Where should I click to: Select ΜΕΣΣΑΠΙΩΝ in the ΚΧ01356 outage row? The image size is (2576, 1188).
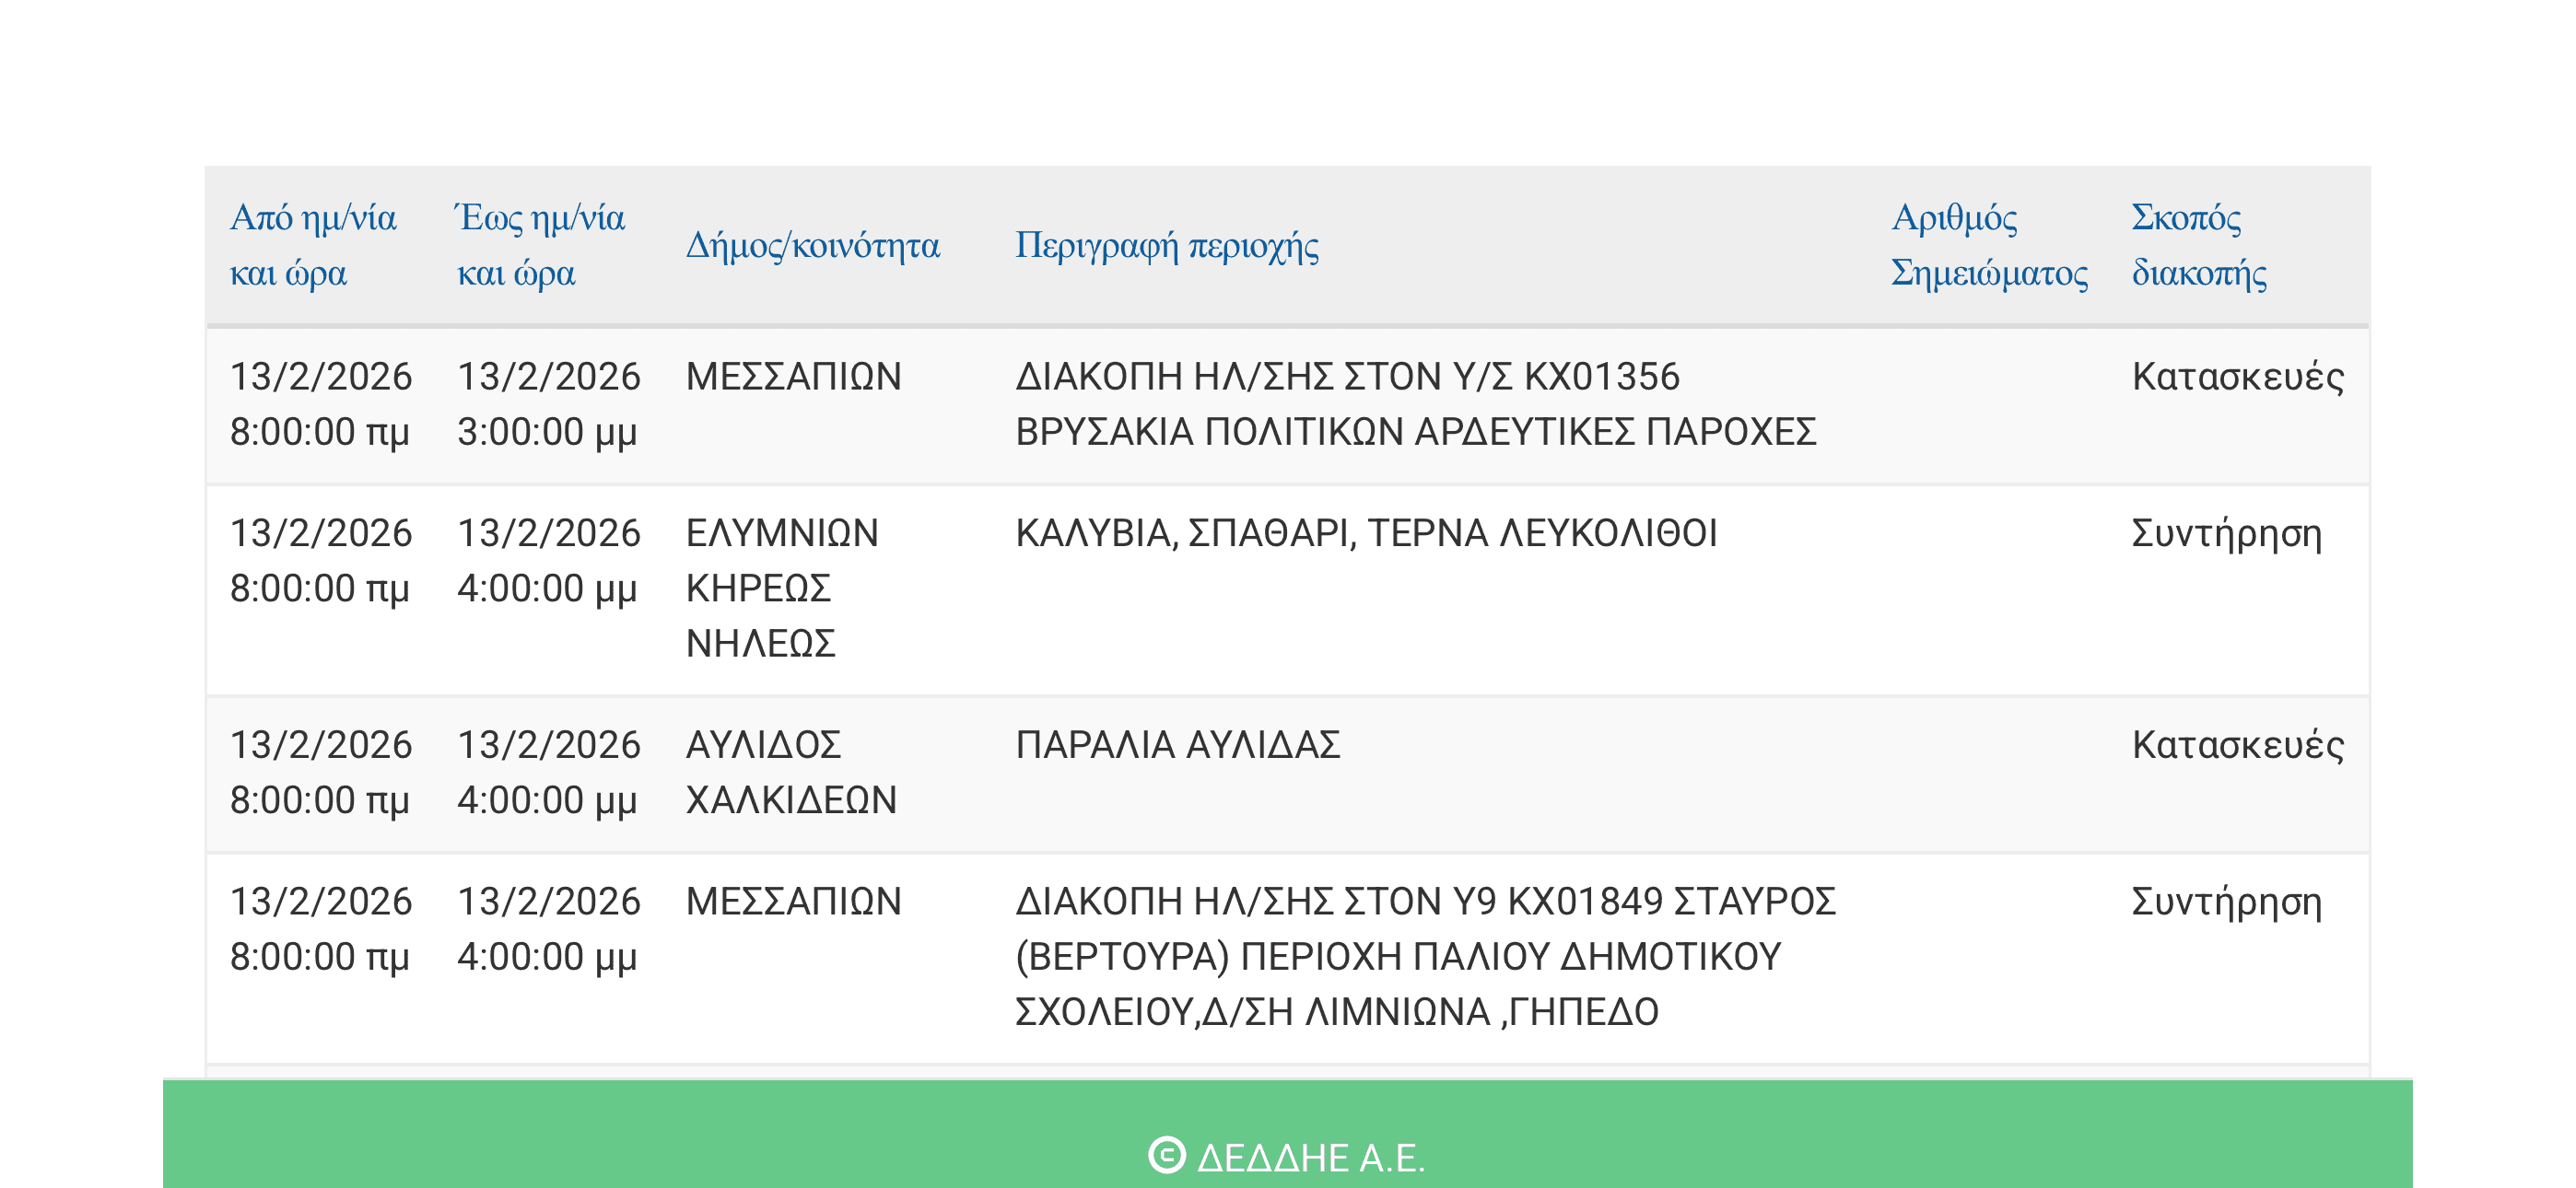click(x=793, y=377)
